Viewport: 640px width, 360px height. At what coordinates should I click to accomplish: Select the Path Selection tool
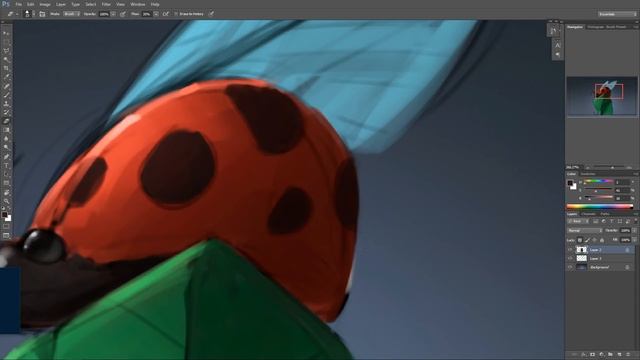6,174
